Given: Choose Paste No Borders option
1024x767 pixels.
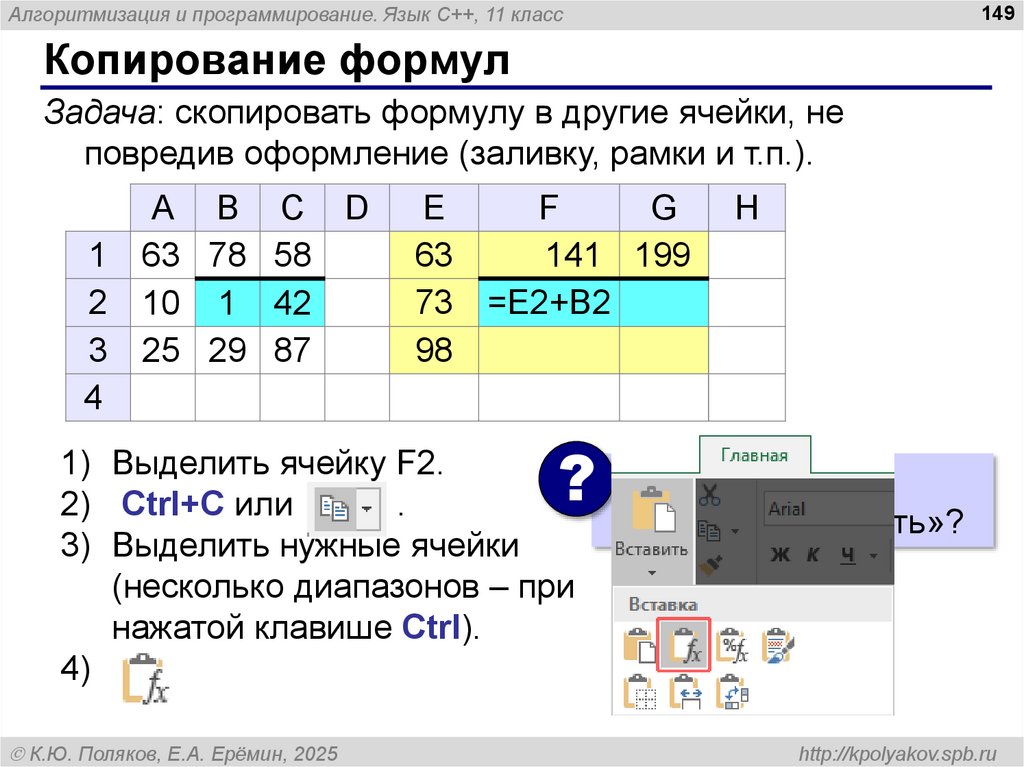Looking at the screenshot, I should pos(639,692).
